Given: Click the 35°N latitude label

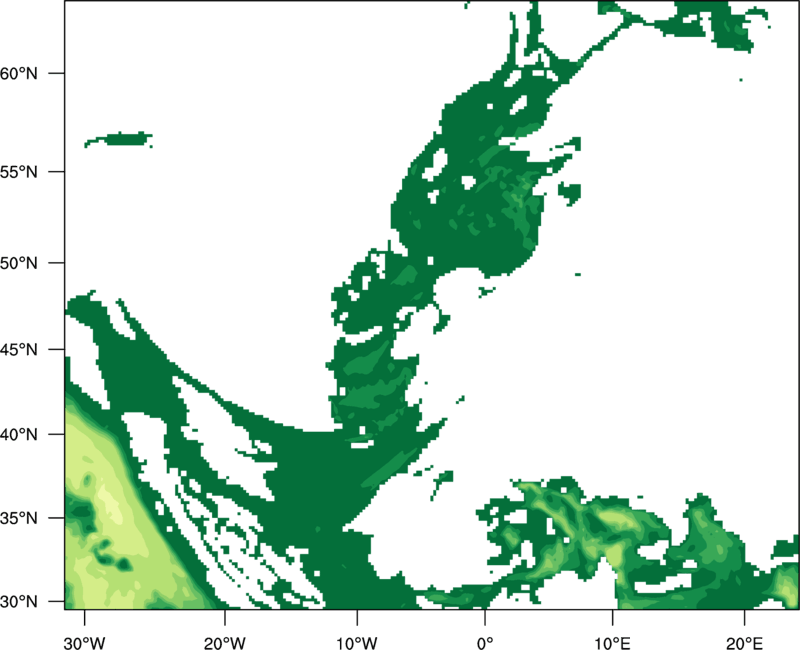Looking at the screenshot, I should pyautogui.click(x=19, y=518).
